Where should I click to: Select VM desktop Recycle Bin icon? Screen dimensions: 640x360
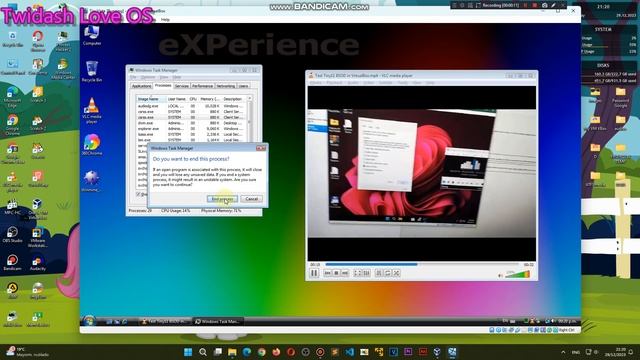click(91, 71)
